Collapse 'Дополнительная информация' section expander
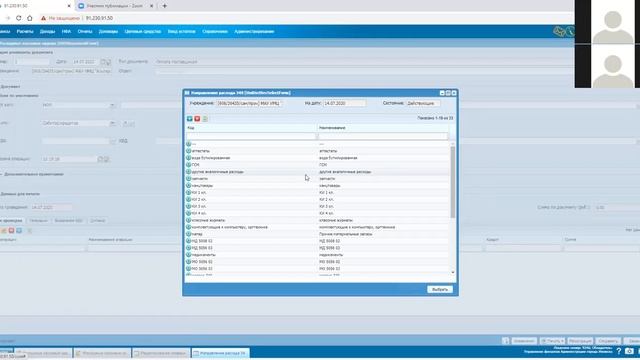Screen dimensions: 640x360 pos(2,174)
